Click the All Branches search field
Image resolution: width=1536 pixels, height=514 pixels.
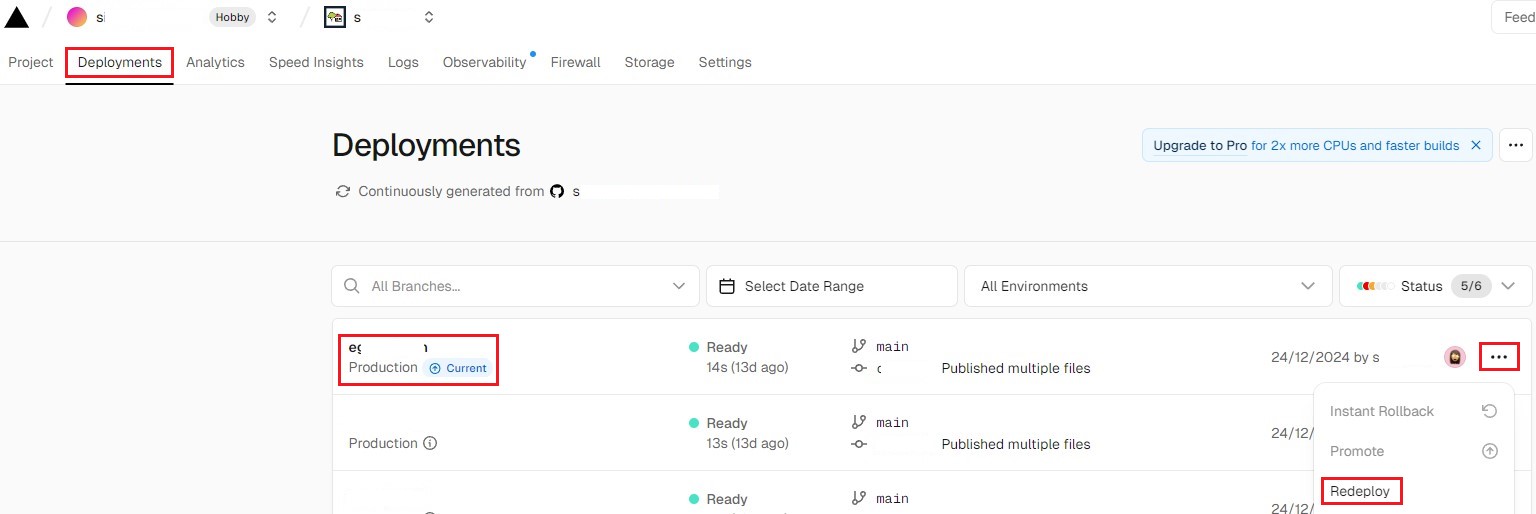[x=515, y=286]
